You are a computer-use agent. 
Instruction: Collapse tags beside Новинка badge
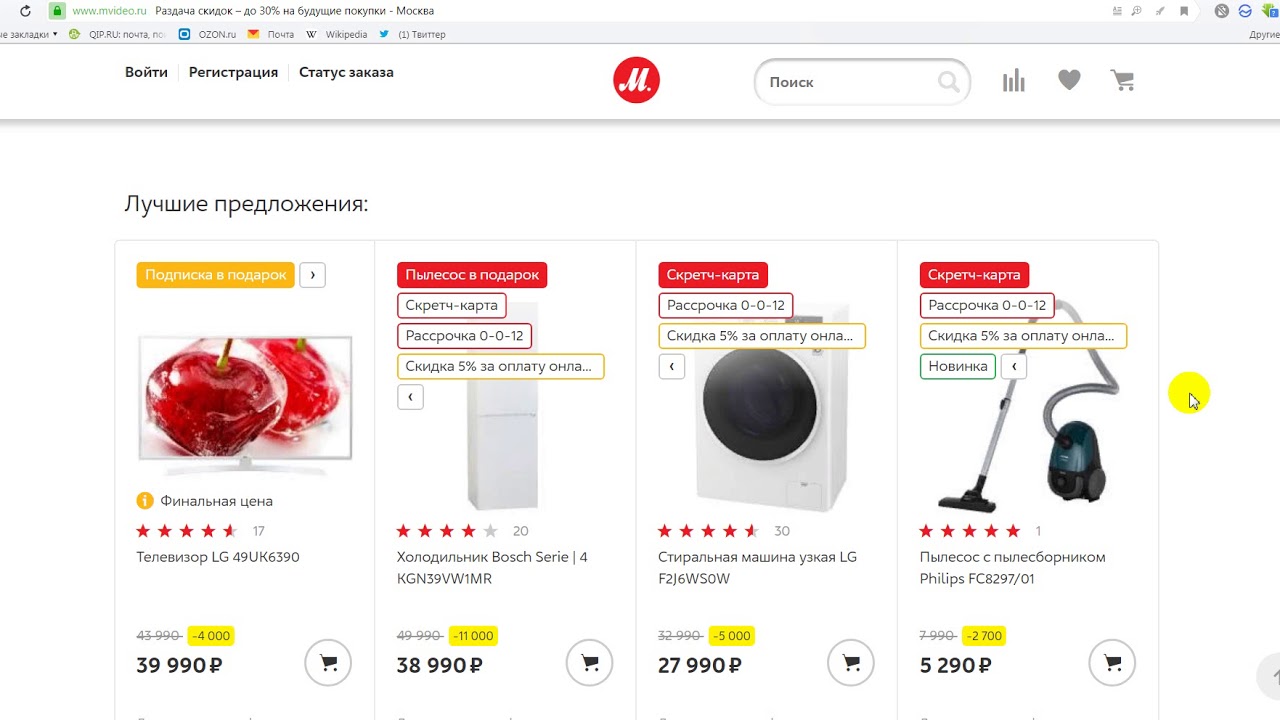[1014, 366]
